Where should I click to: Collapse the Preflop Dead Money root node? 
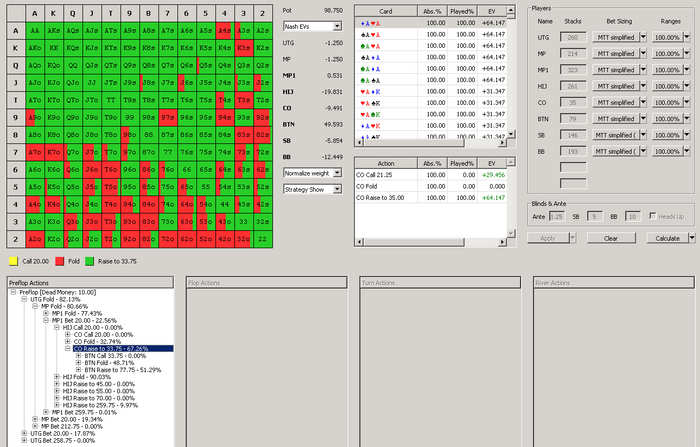pos(13,292)
